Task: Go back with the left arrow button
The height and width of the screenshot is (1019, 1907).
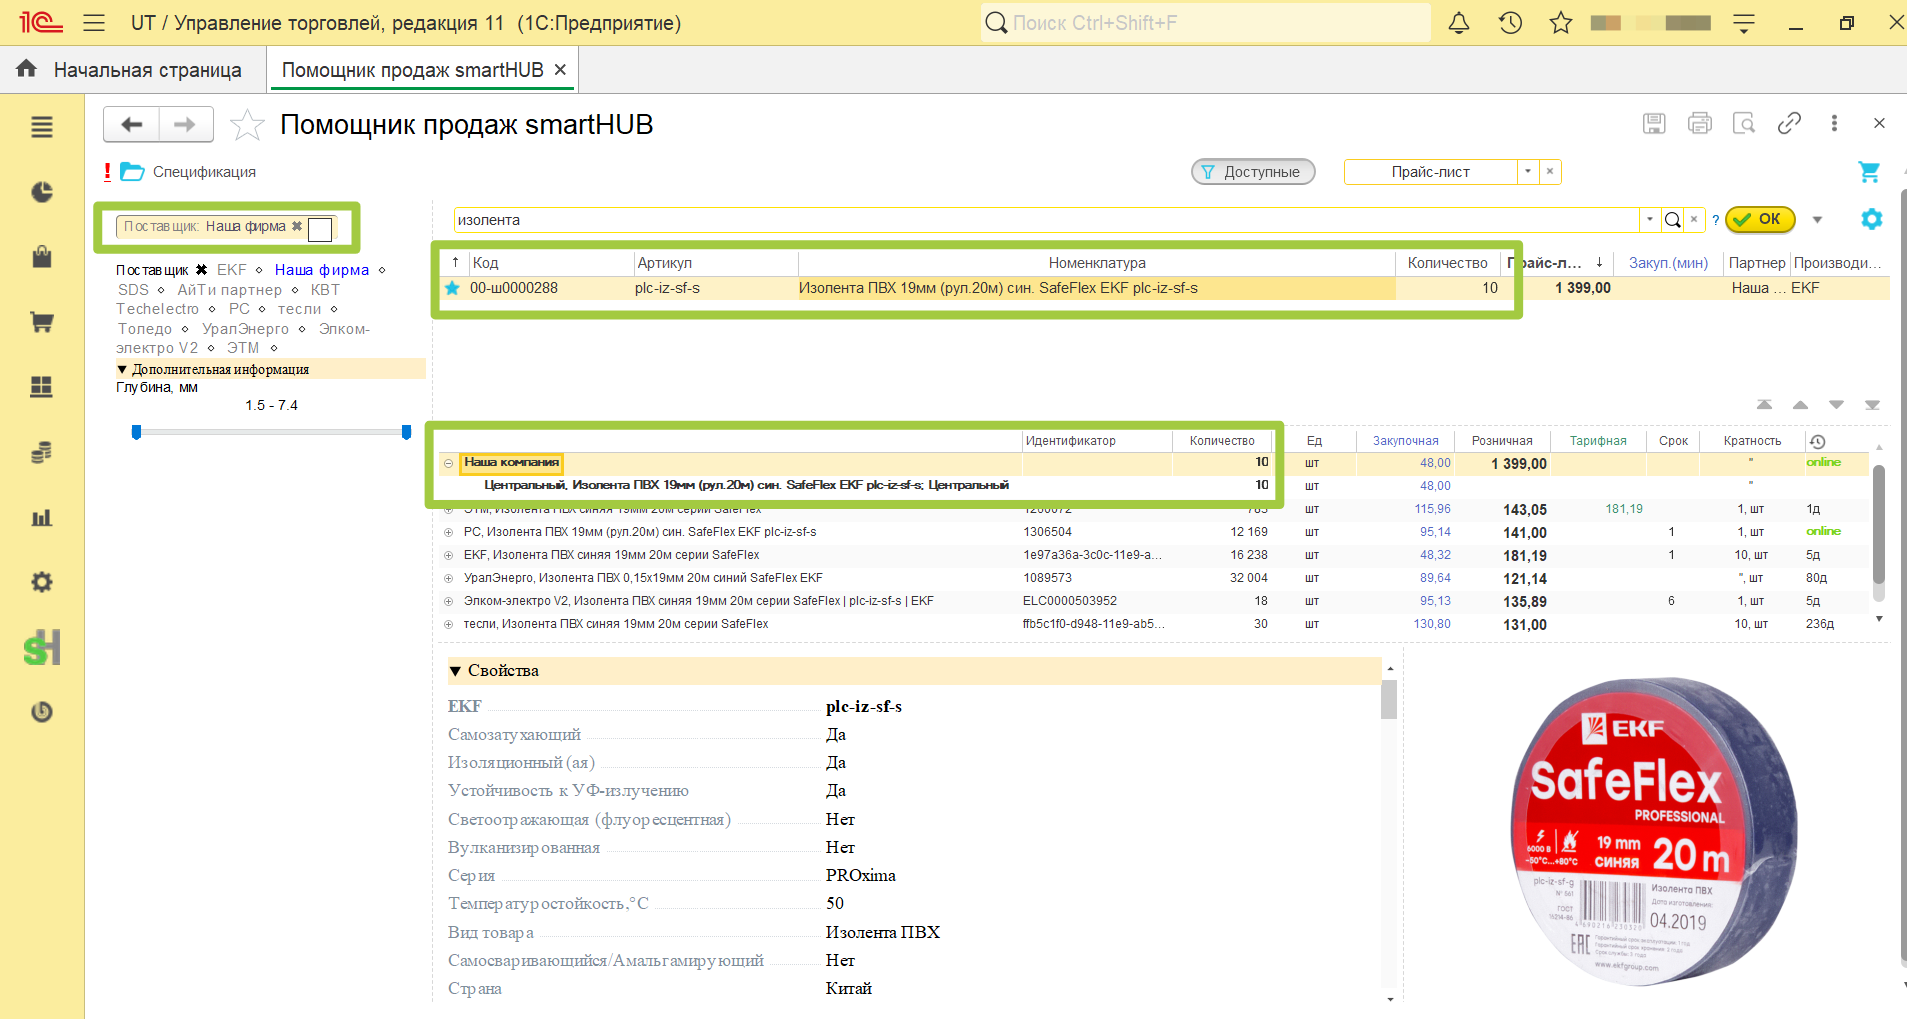Action: pyautogui.click(x=131, y=125)
